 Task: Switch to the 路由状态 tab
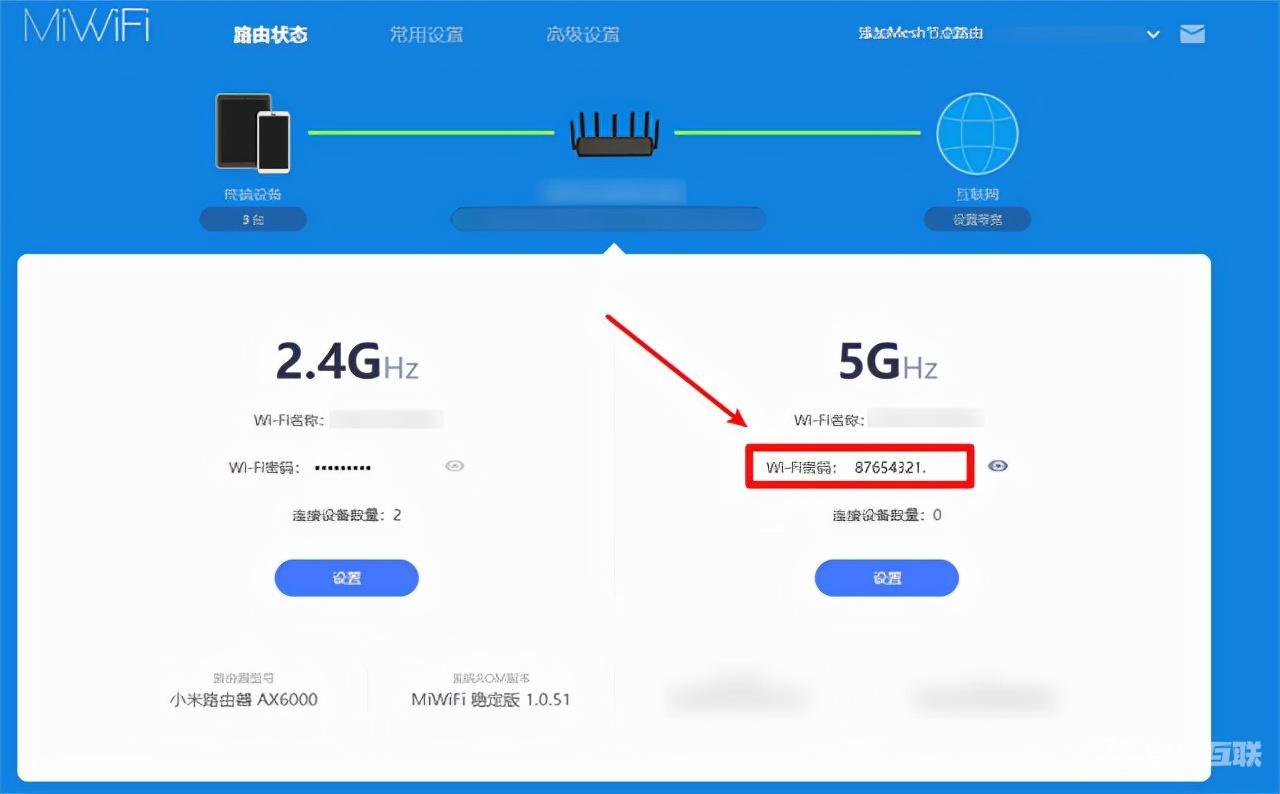[270, 34]
